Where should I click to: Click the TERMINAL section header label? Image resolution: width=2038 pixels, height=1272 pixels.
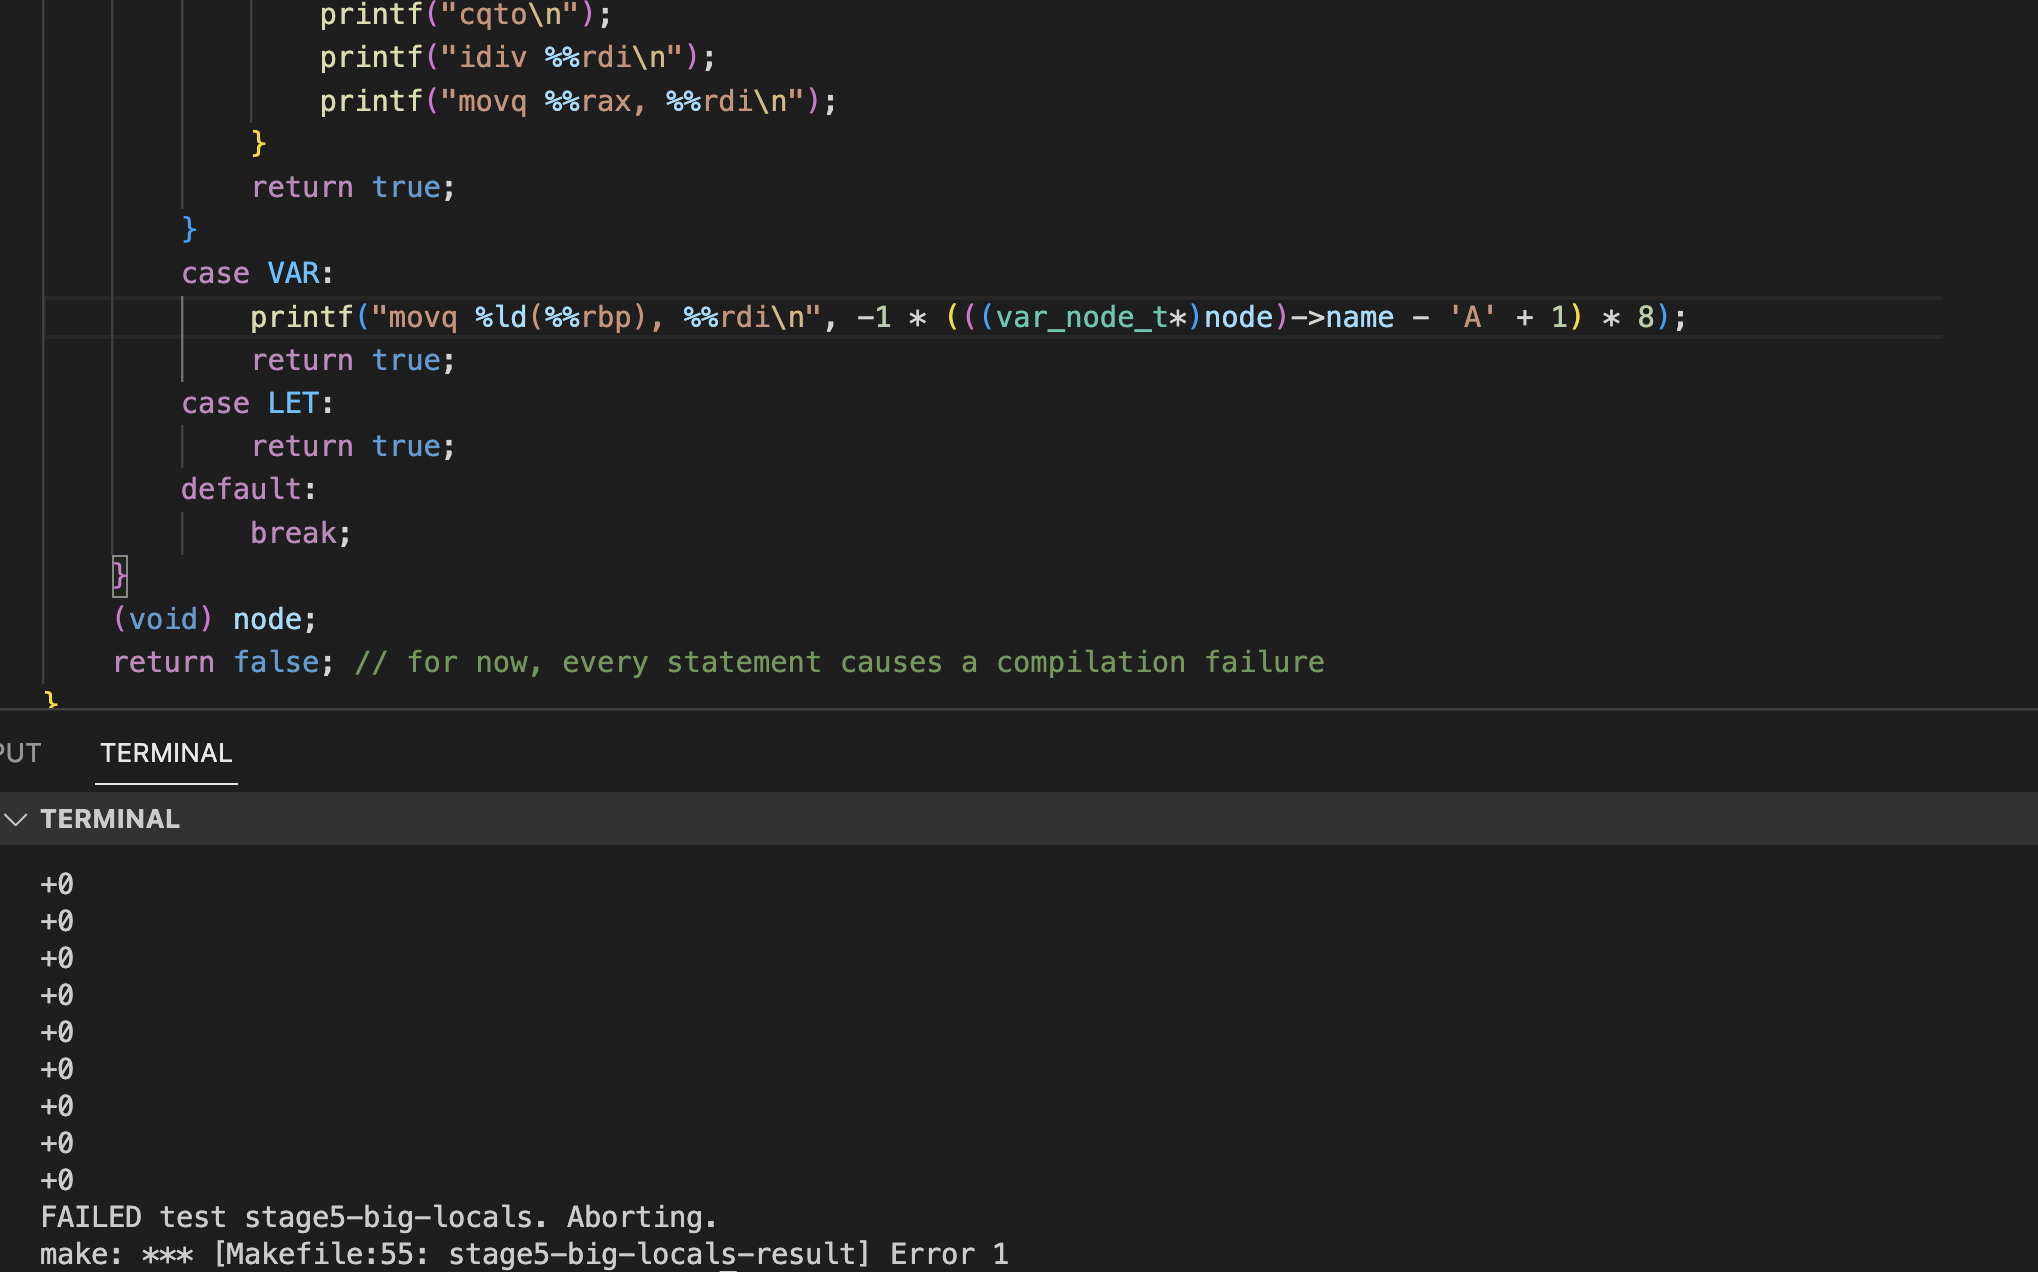click(110, 819)
